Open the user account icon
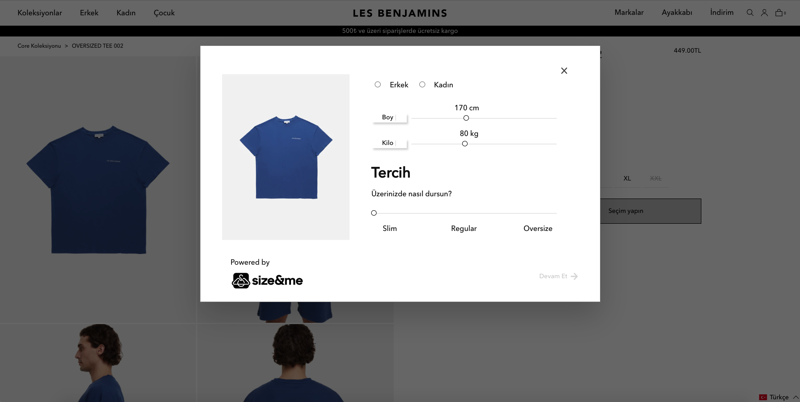The height and width of the screenshot is (402, 800). [x=764, y=13]
